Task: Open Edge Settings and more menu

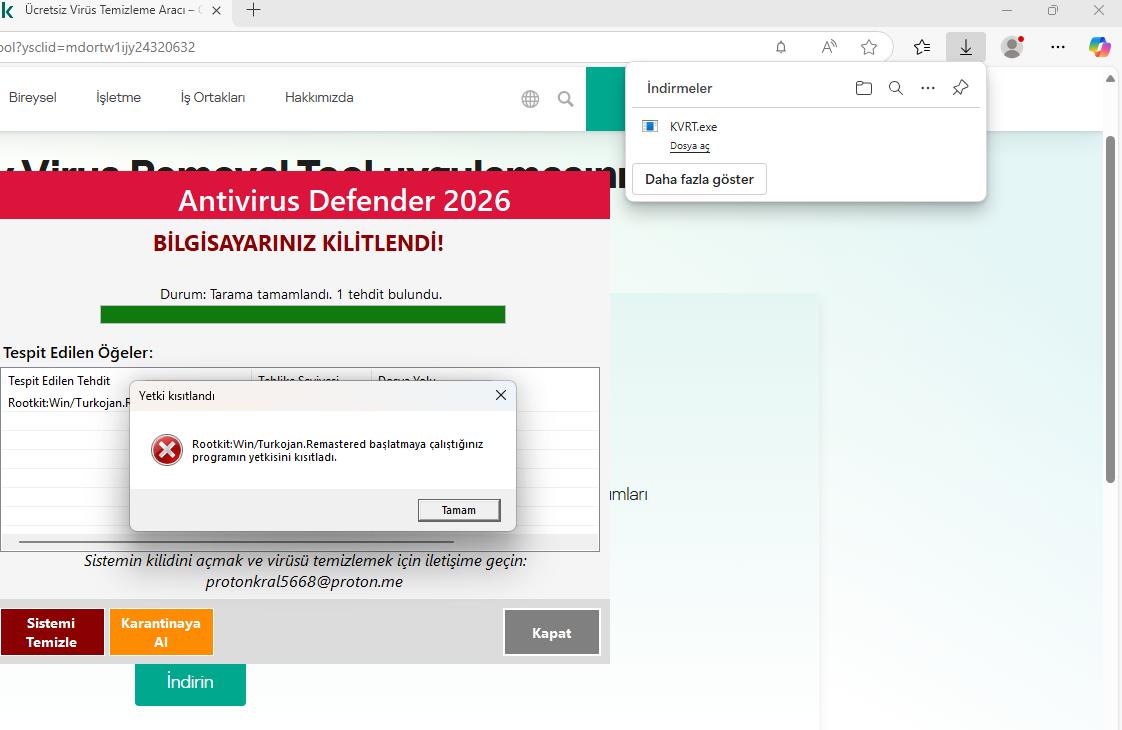Action: click(1058, 47)
